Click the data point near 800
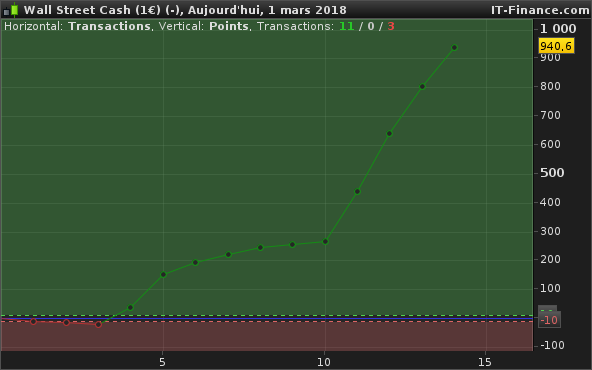Viewport: 592px width, 370px height. click(422, 86)
